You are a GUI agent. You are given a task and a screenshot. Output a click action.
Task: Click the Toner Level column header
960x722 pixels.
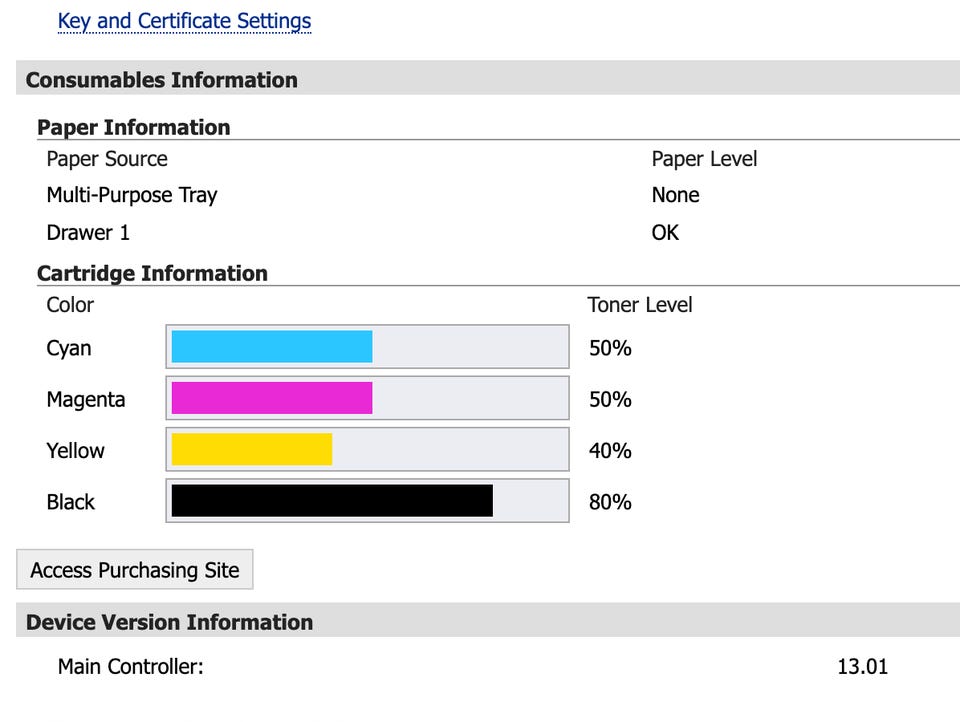640,305
